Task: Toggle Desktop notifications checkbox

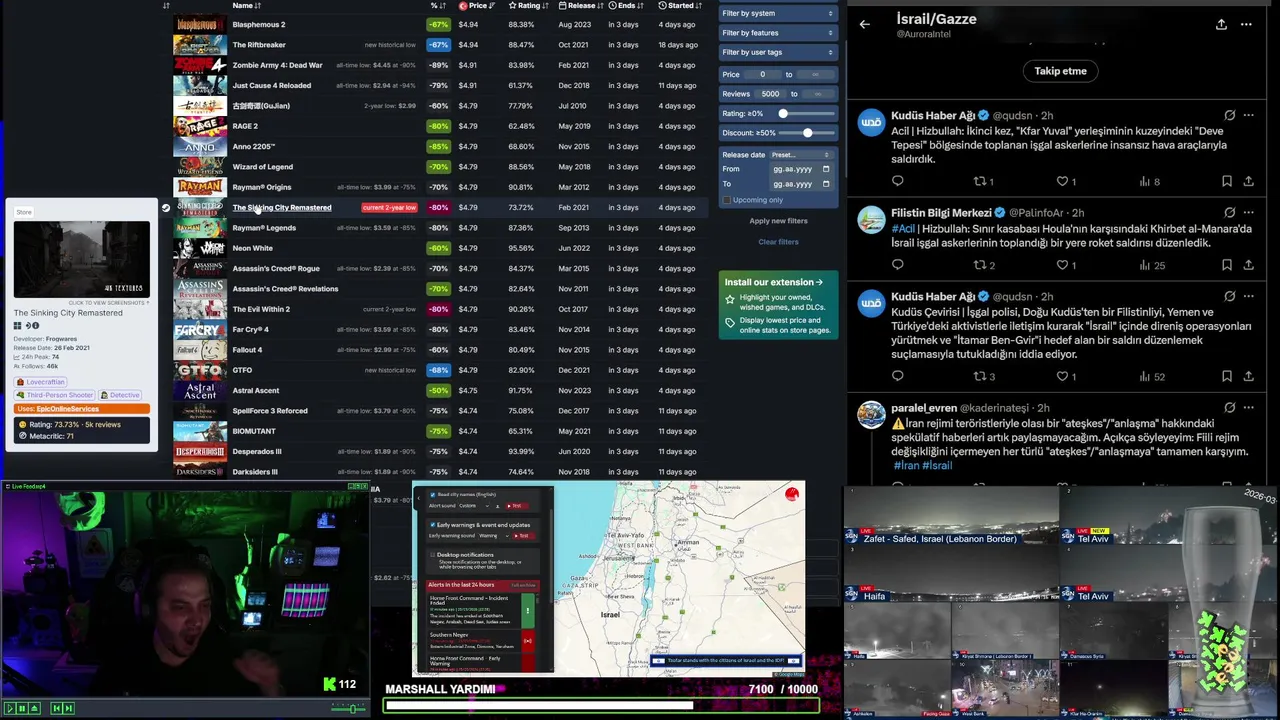Action: click(x=433, y=554)
